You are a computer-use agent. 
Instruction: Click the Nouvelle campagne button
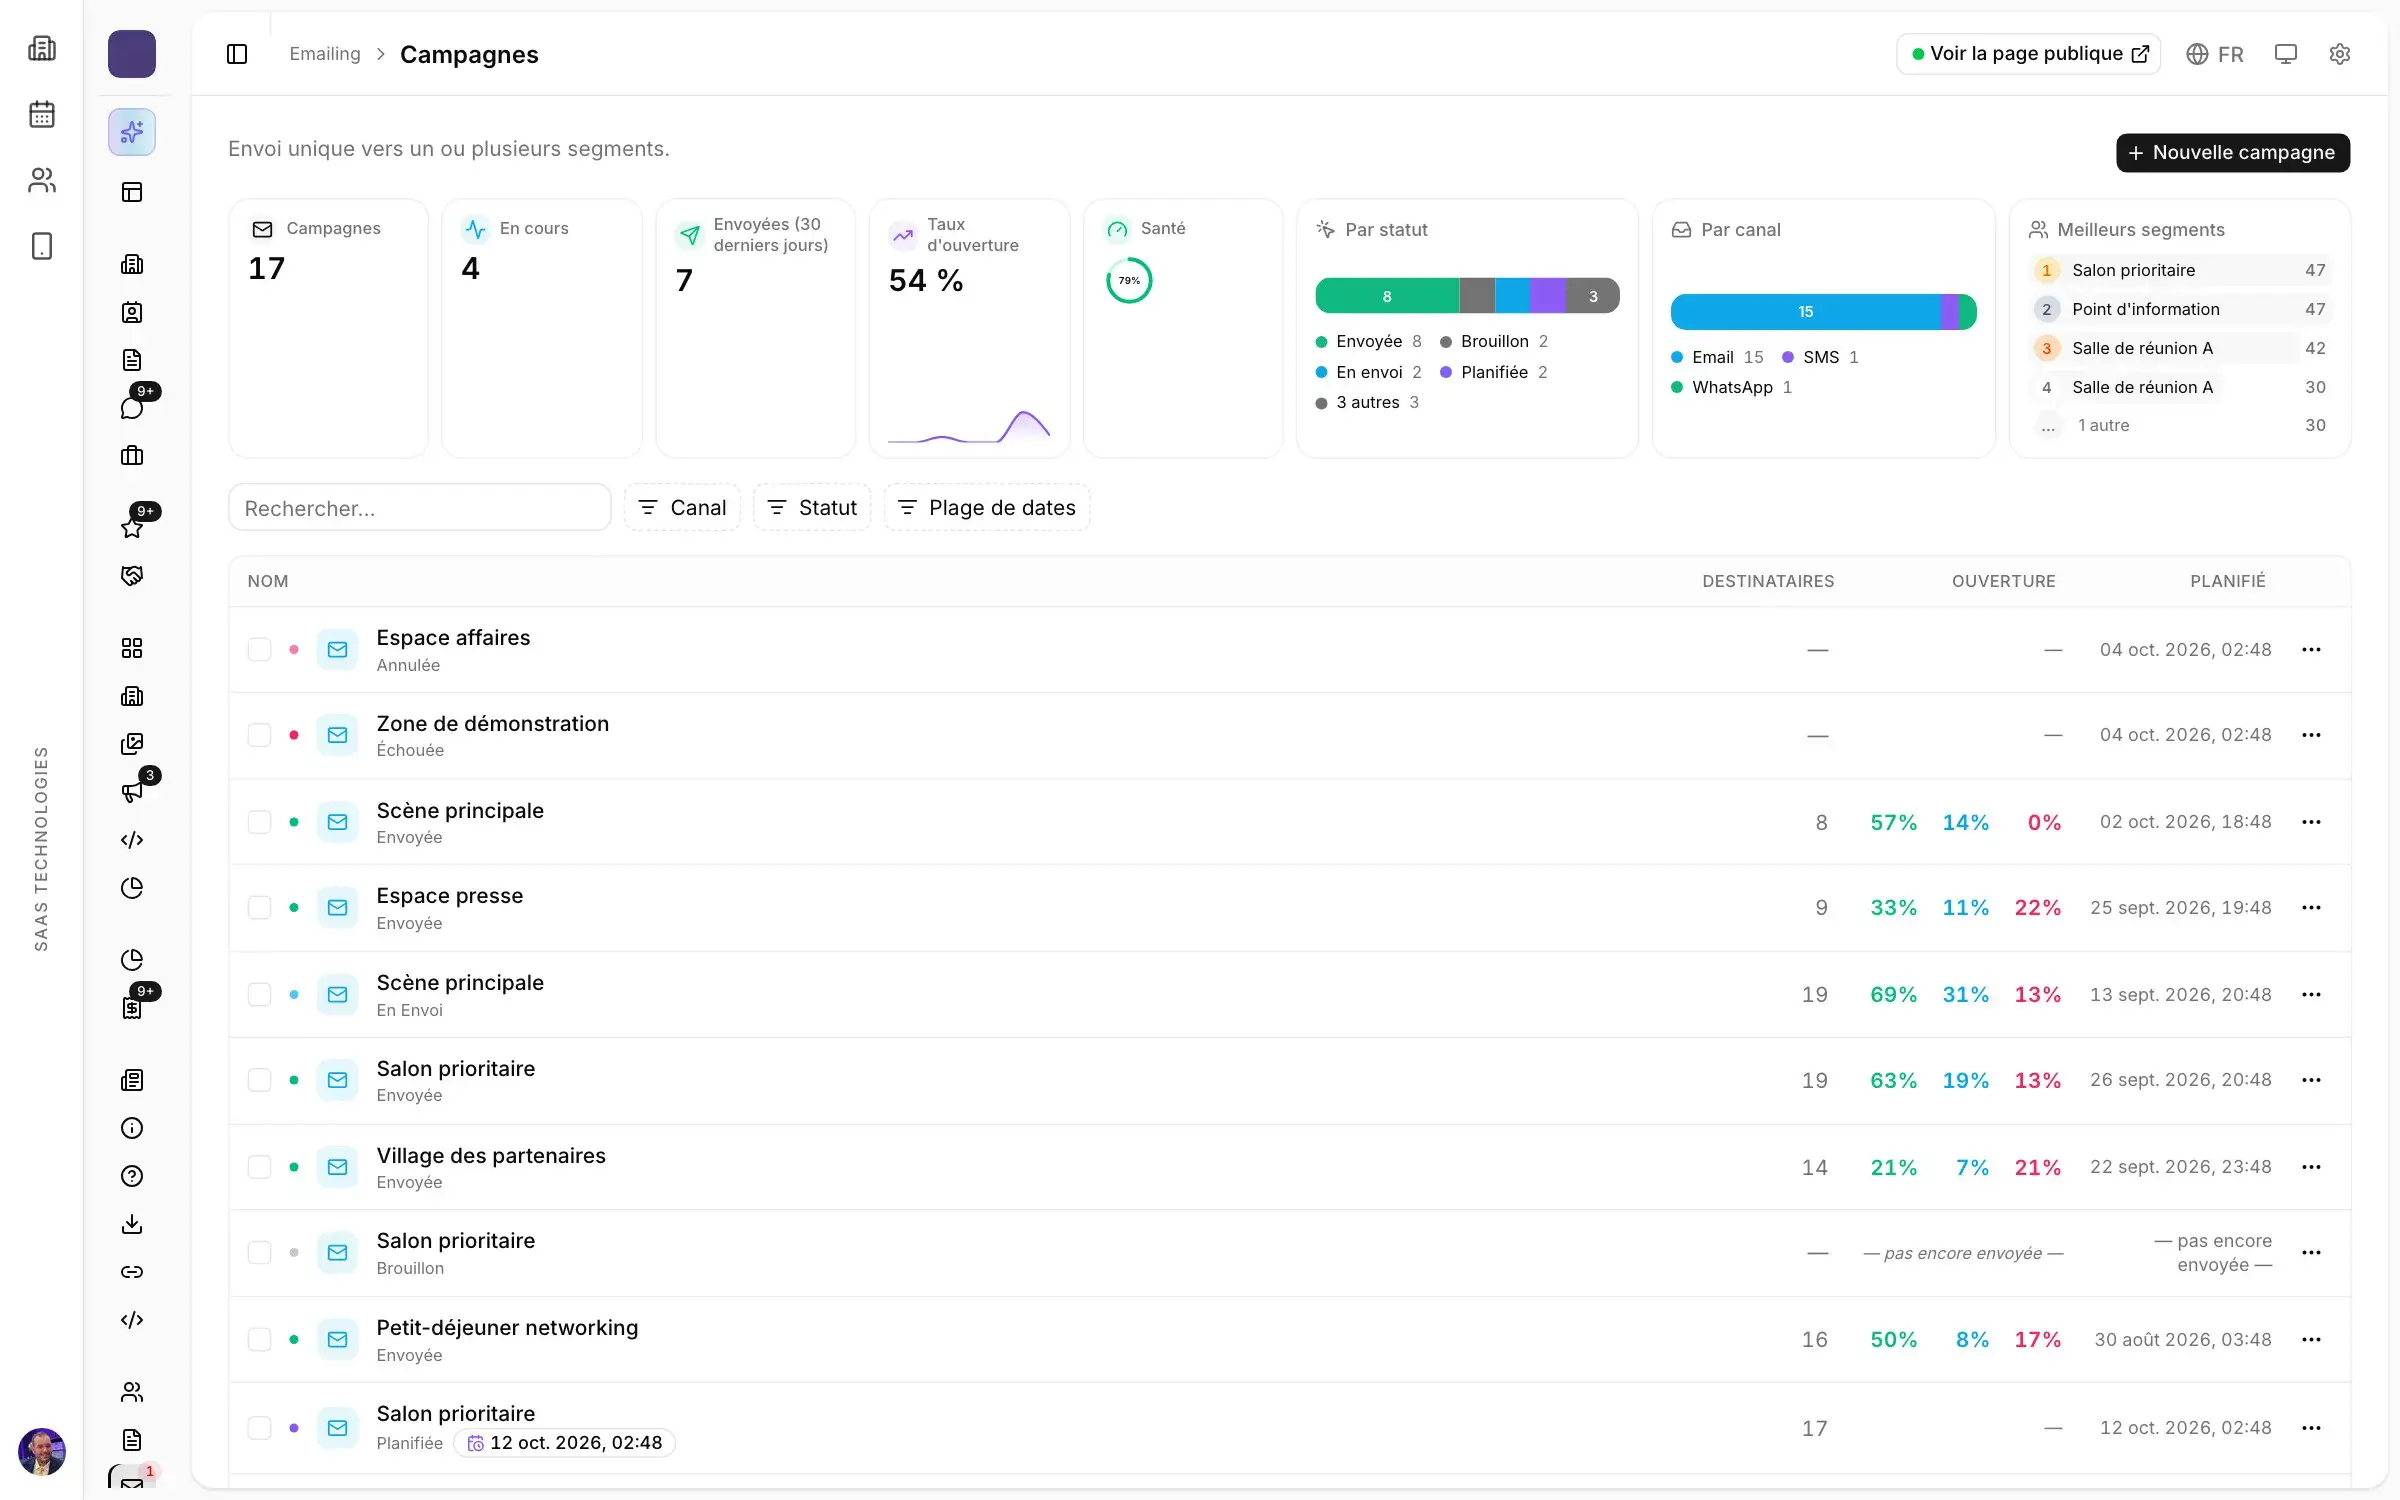tap(2233, 153)
